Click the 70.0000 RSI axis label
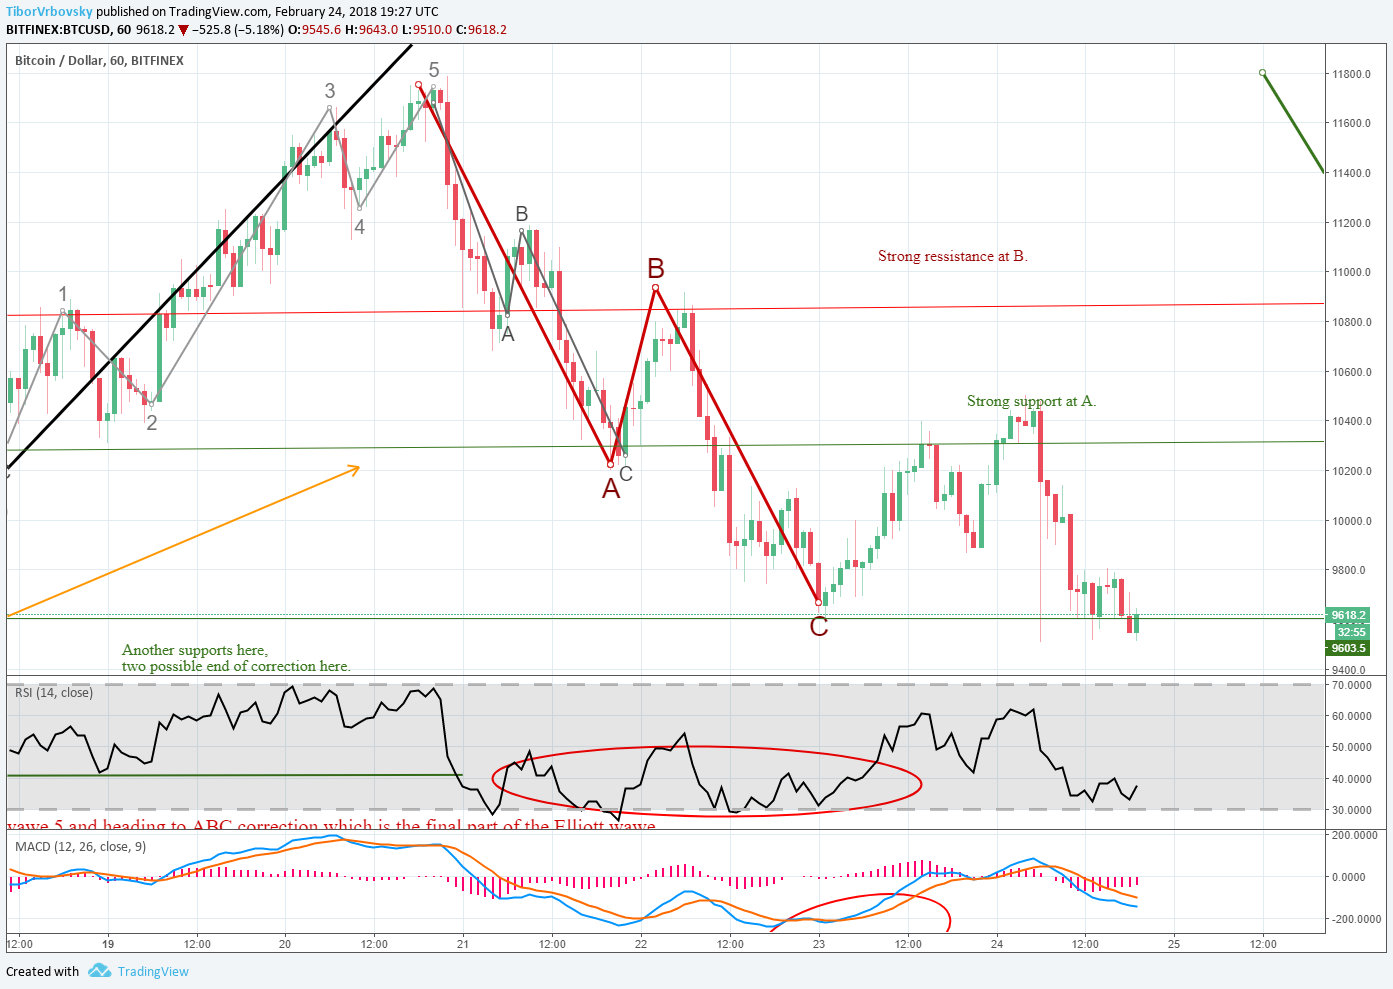This screenshot has width=1393, height=989. [1351, 685]
